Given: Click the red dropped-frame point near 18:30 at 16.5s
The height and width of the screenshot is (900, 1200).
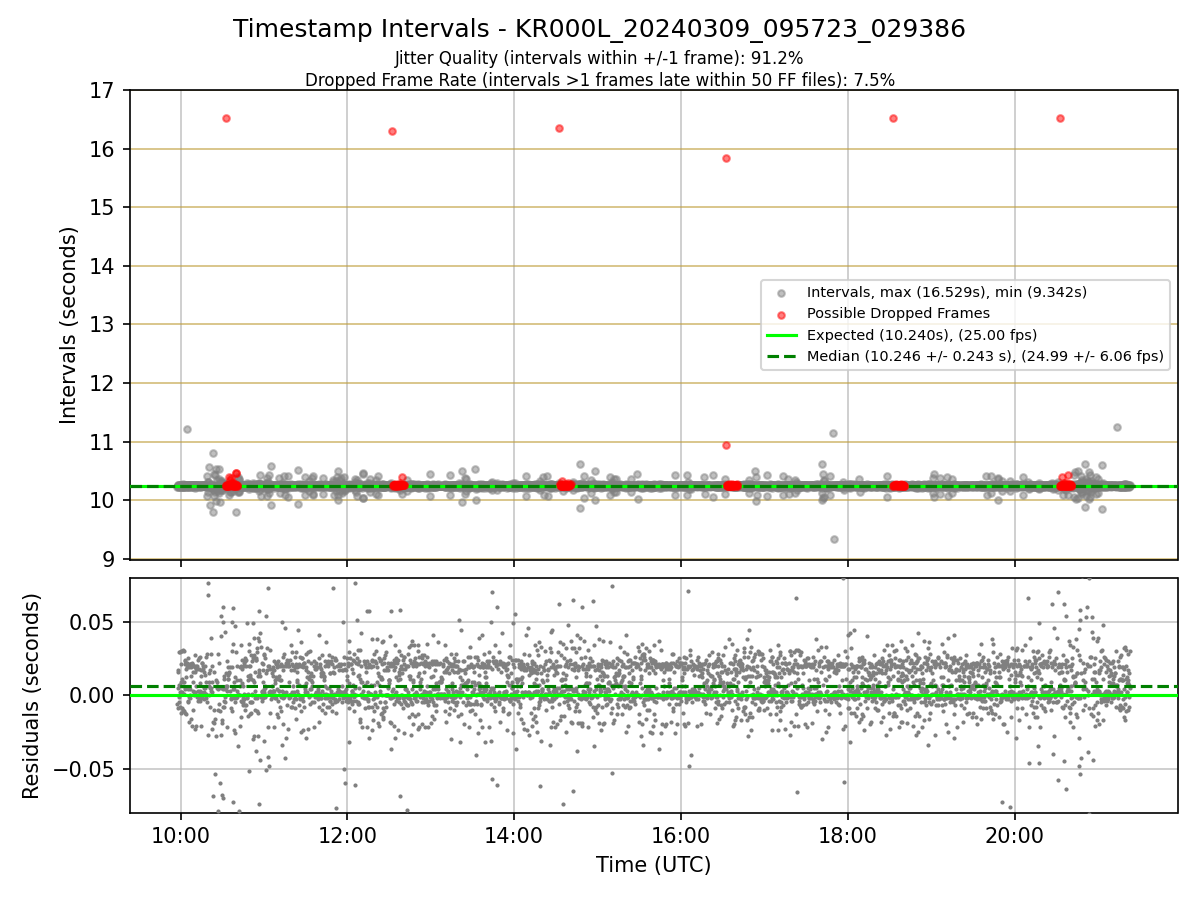Looking at the screenshot, I should 893,118.
